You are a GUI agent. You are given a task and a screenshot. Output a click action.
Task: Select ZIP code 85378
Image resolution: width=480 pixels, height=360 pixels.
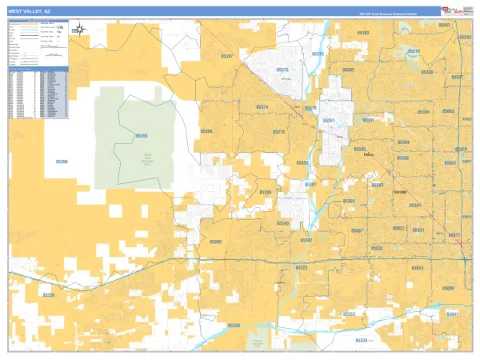point(311,108)
